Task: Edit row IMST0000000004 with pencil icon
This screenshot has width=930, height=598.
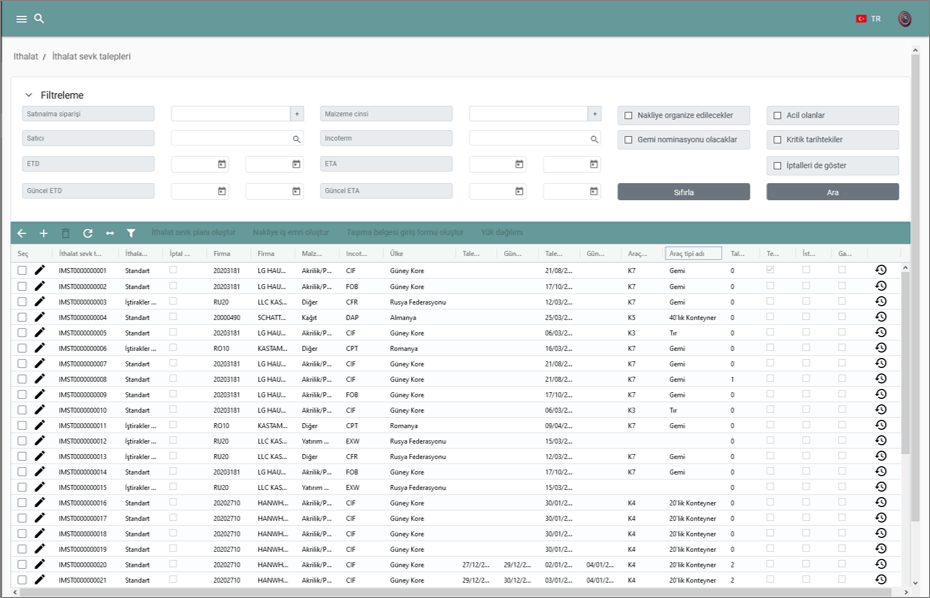Action: pyautogui.click(x=40, y=317)
